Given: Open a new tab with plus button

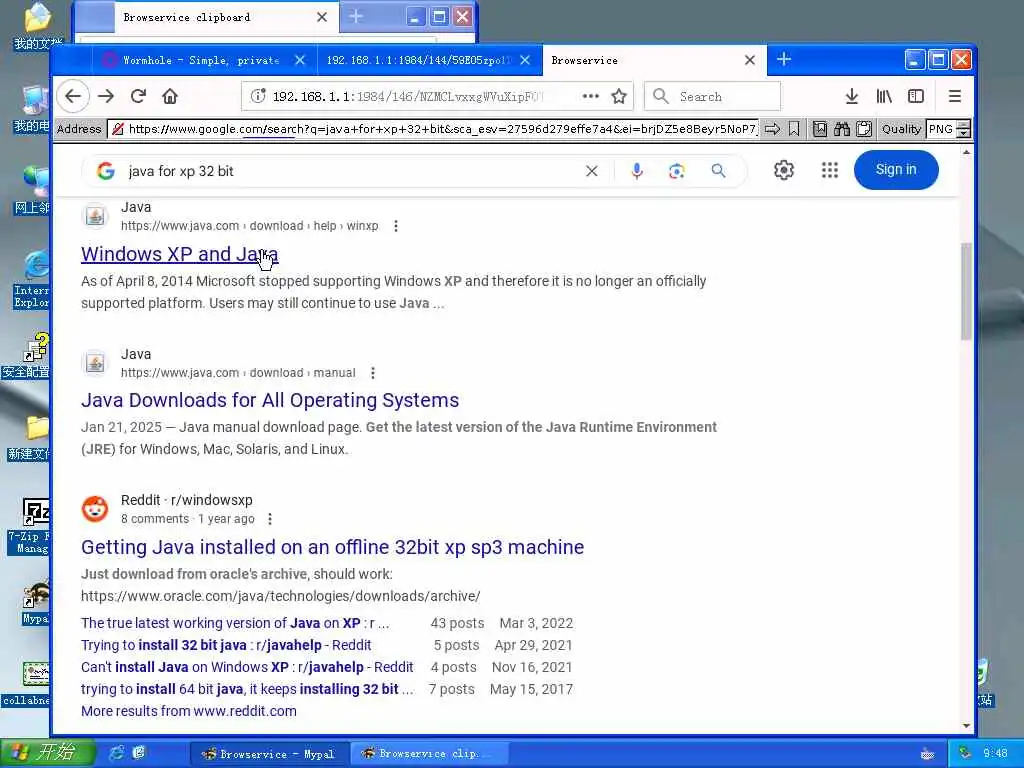Looking at the screenshot, I should (784, 59).
